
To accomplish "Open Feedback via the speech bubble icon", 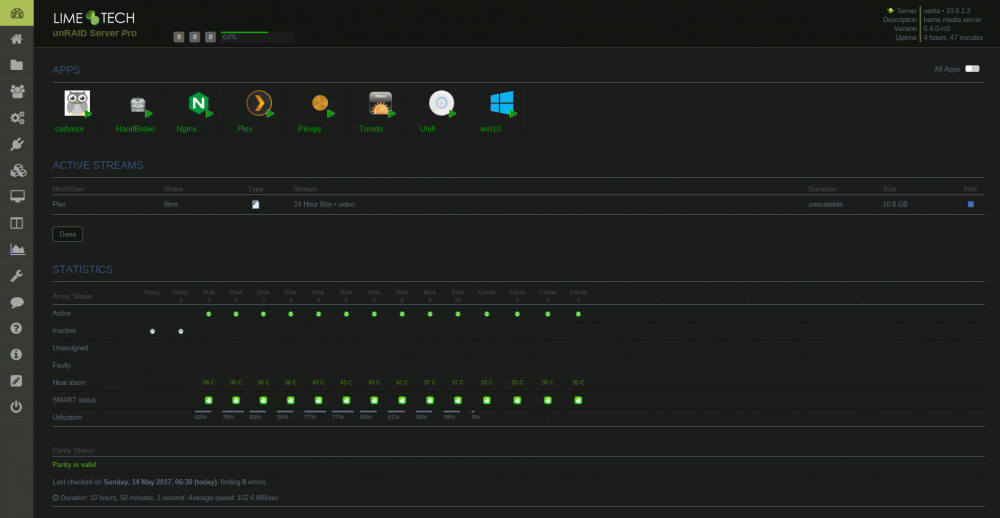I will pos(17,302).
